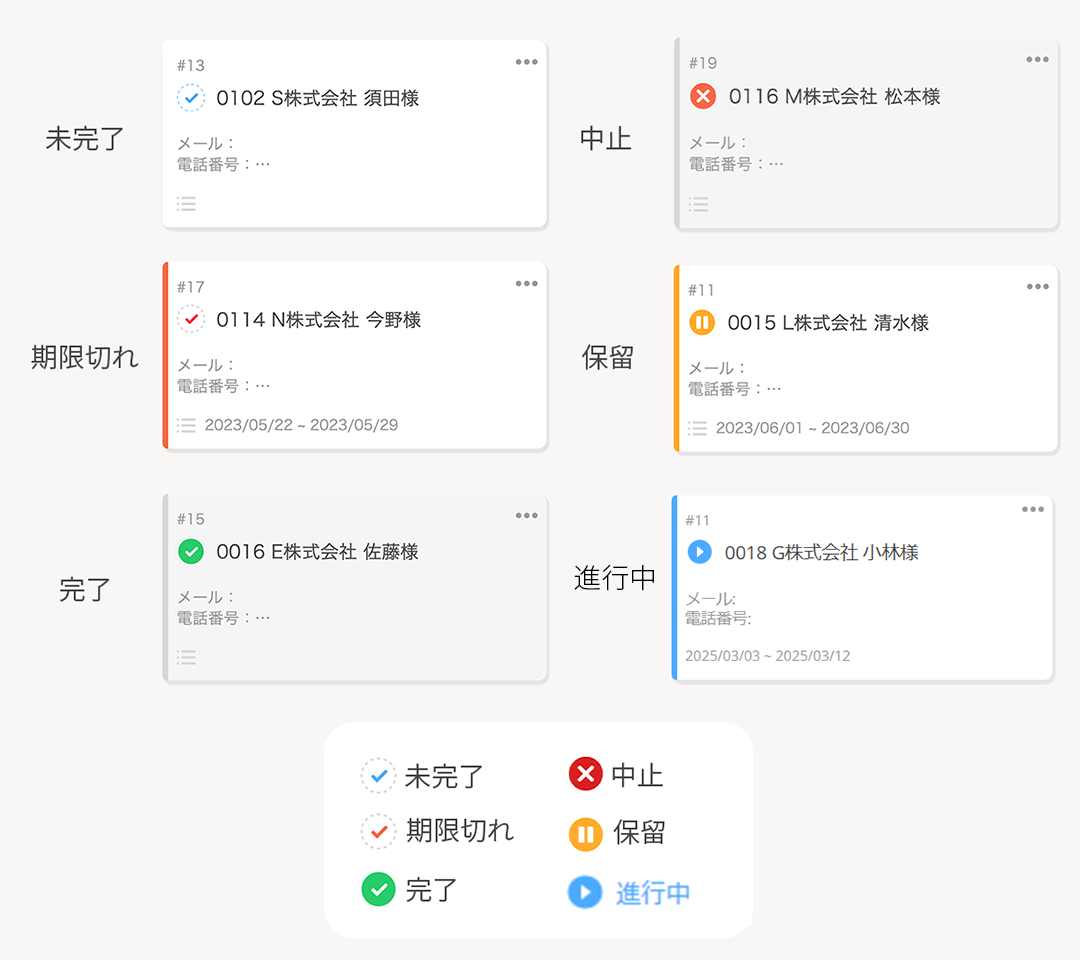This screenshot has height=960, width=1080.
Task: Open the options menu on Kobayashi card #11
Action: click(x=1032, y=508)
